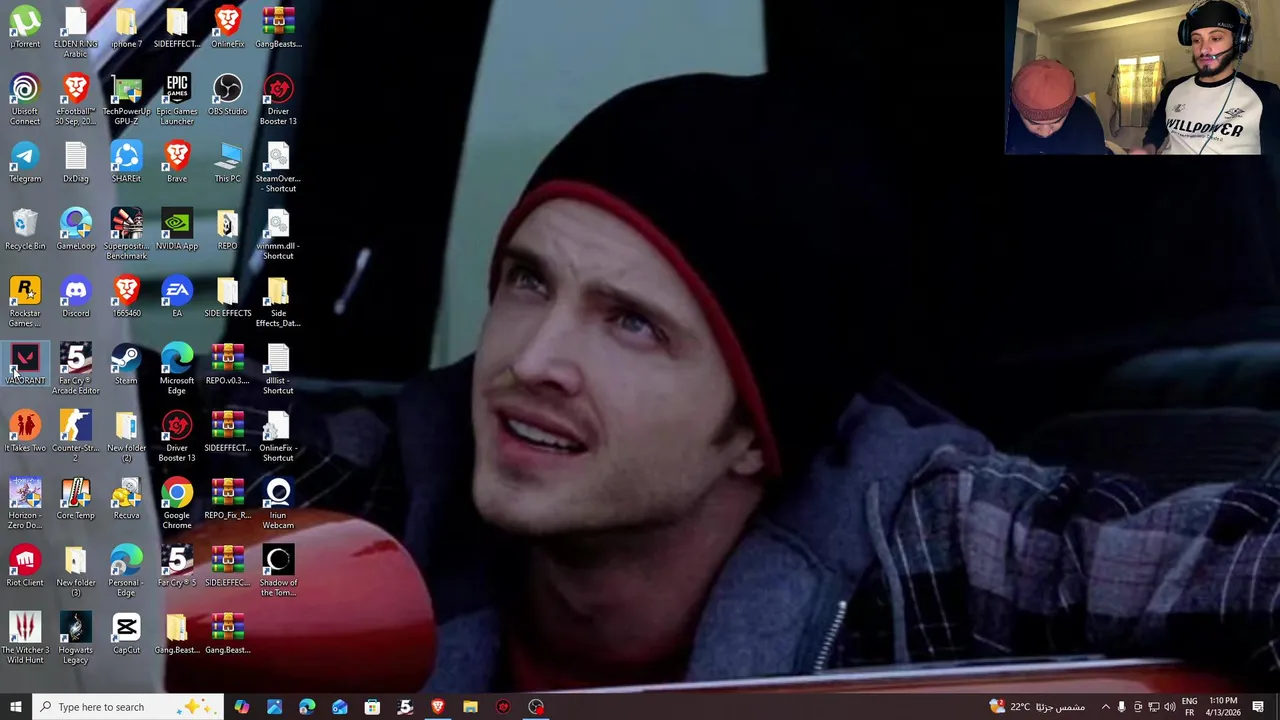Open the Photos app in the taskbar

point(274,707)
